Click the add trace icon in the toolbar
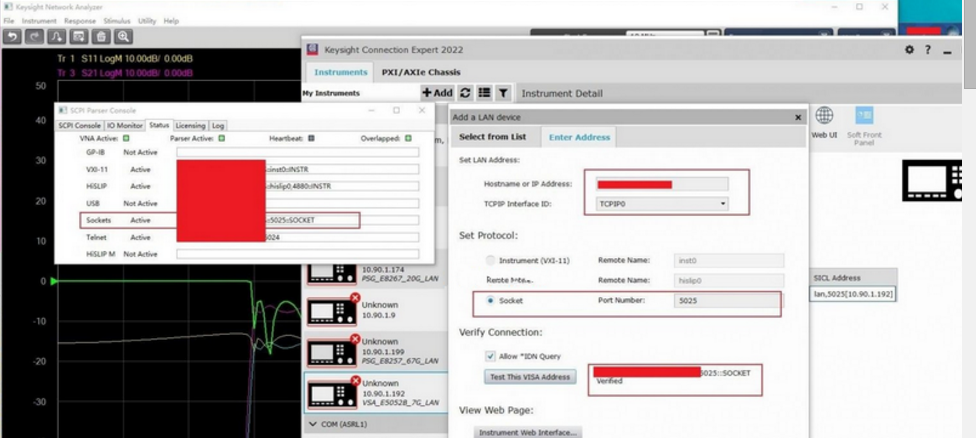The width and height of the screenshot is (976, 438). [x=57, y=37]
